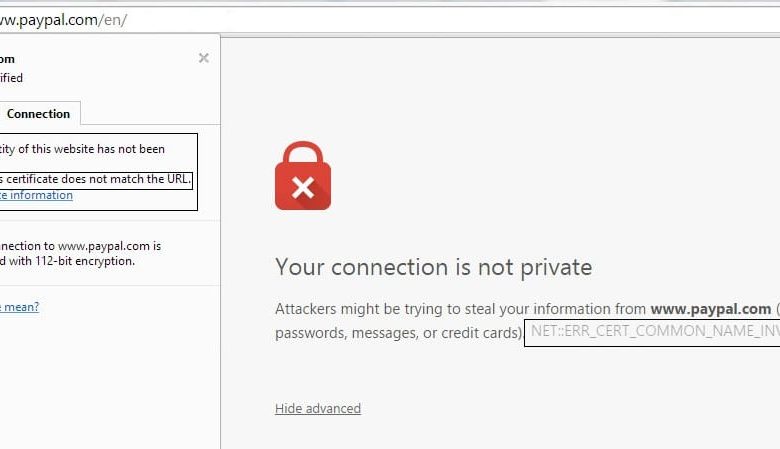780x449 pixels.
Task: Click the 'ified' status text under the site name
Action: [11, 78]
